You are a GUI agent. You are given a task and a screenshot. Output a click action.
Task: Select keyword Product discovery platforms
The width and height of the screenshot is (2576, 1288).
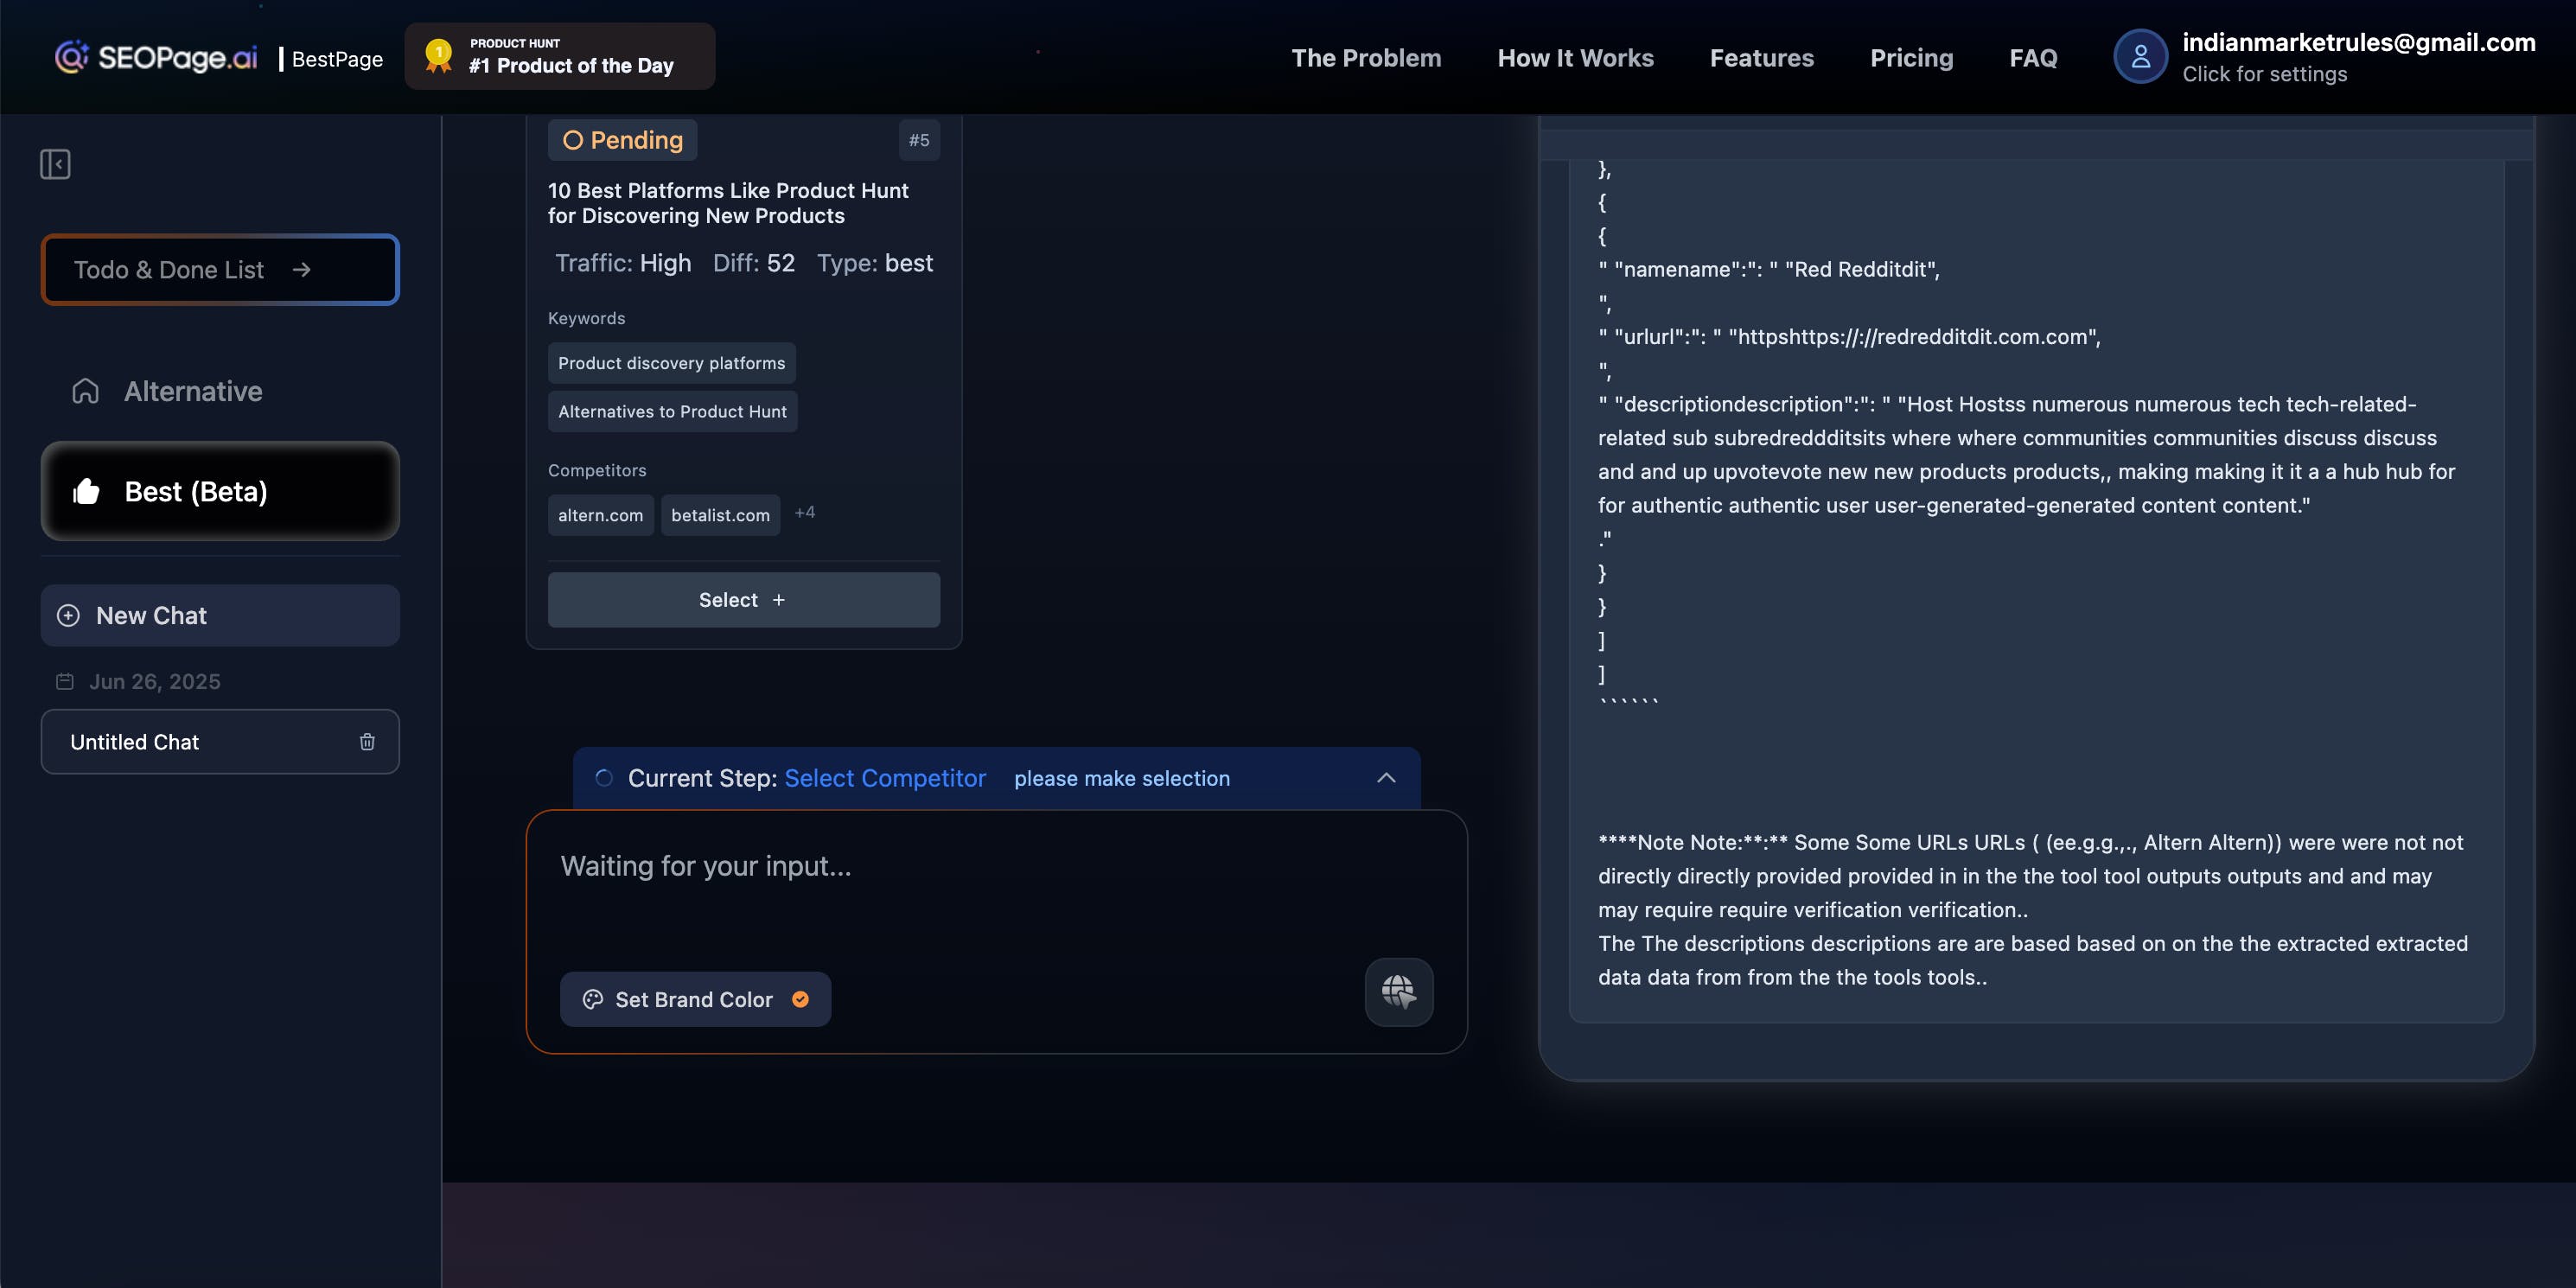(x=672, y=363)
